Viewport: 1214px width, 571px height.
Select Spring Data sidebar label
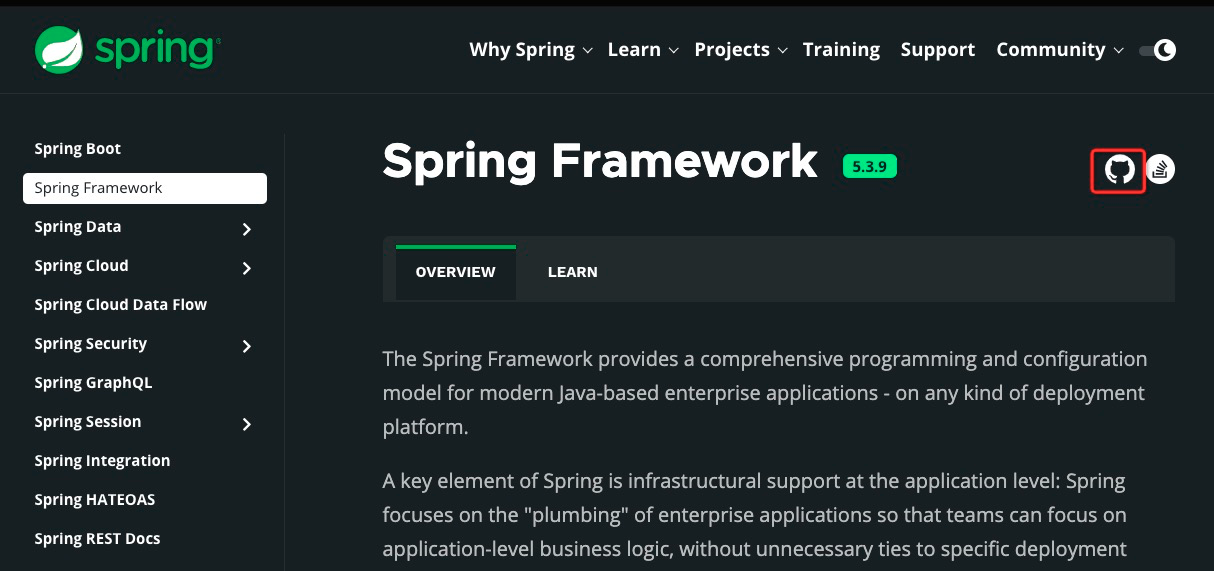[x=77, y=227]
